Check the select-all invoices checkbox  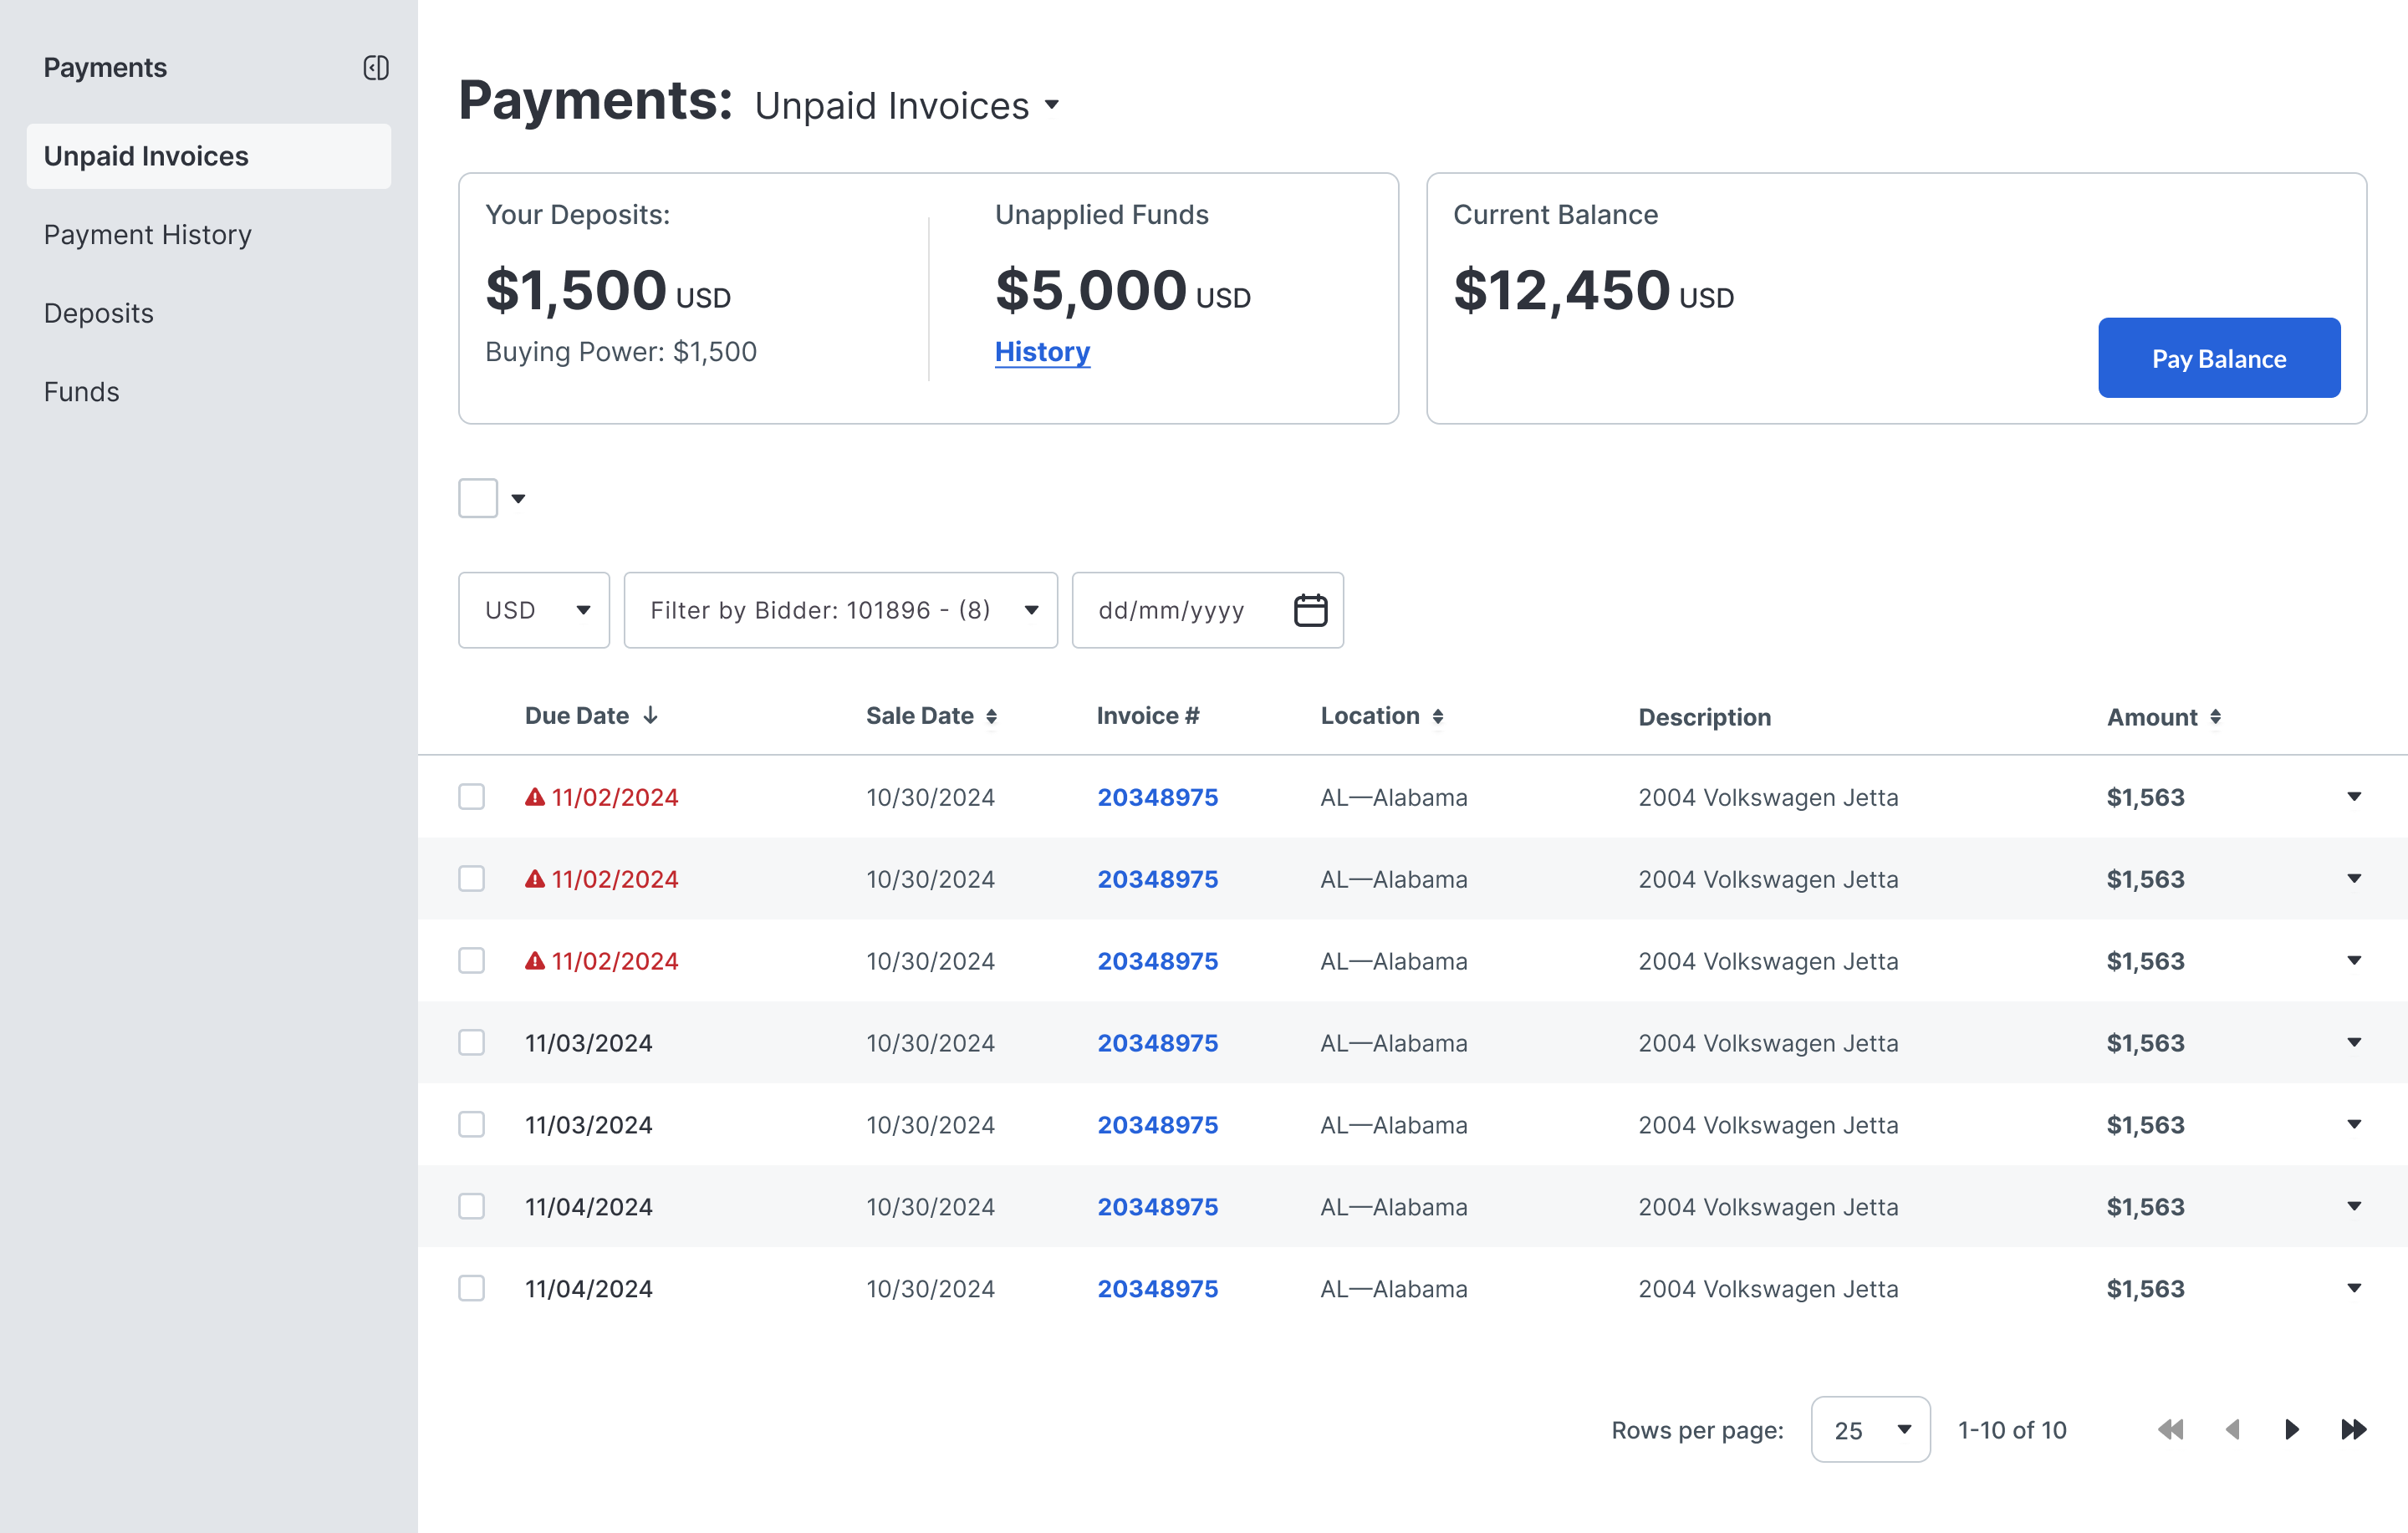478,498
